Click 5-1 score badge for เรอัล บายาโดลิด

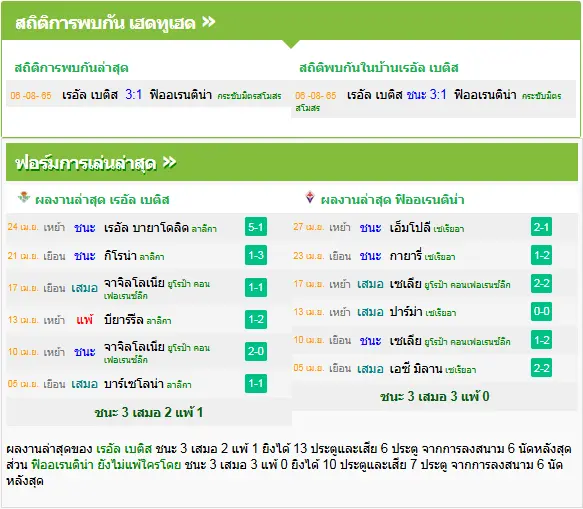256,227
